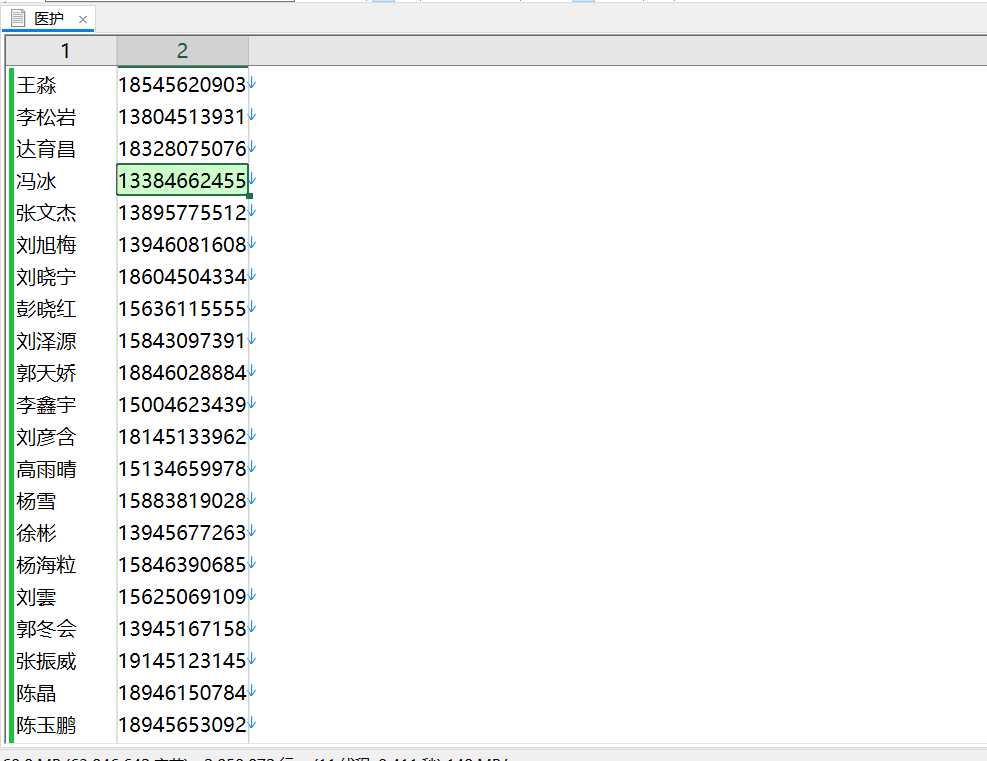Click phone number 18145133962
The width and height of the screenshot is (987, 761).
(x=182, y=436)
